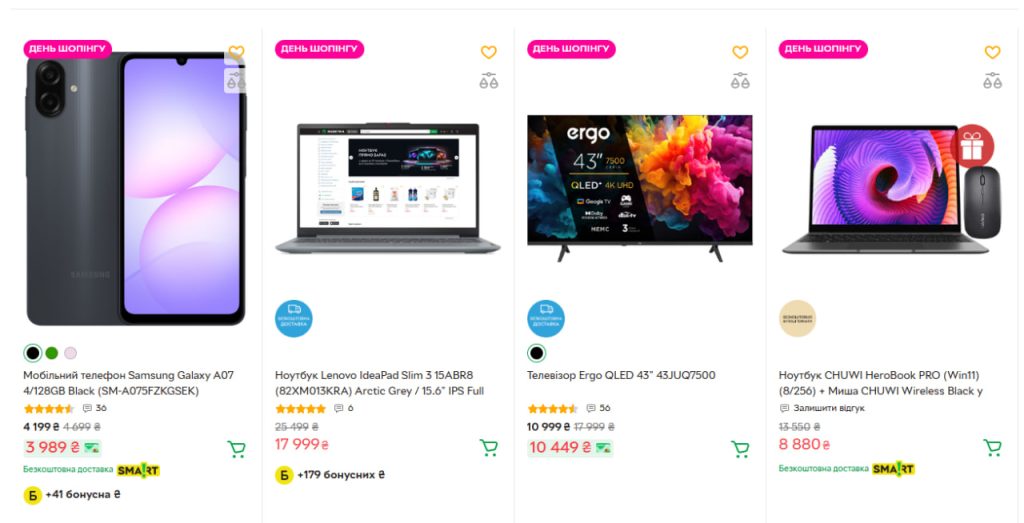The image size is (1024, 523).
Task: Add Lenovo IdeaPad Slim 3 to wishlist
Action: [x=488, y=52]
